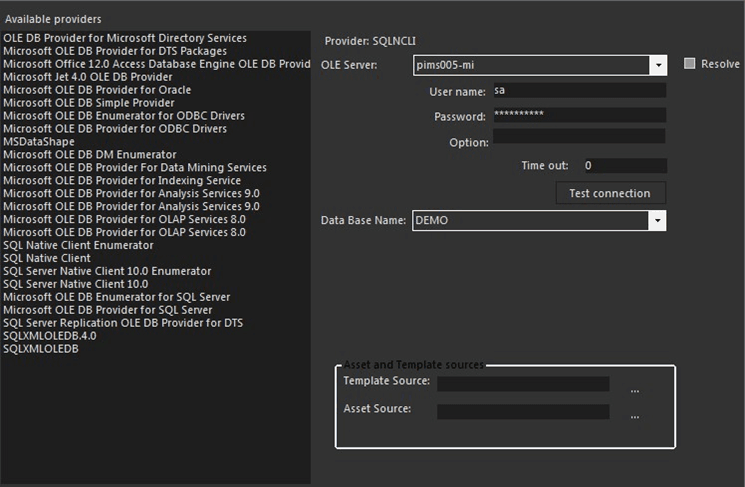
Task: Select SQLXMLOLEDB.4.0 provider
Action: [50, 335]
